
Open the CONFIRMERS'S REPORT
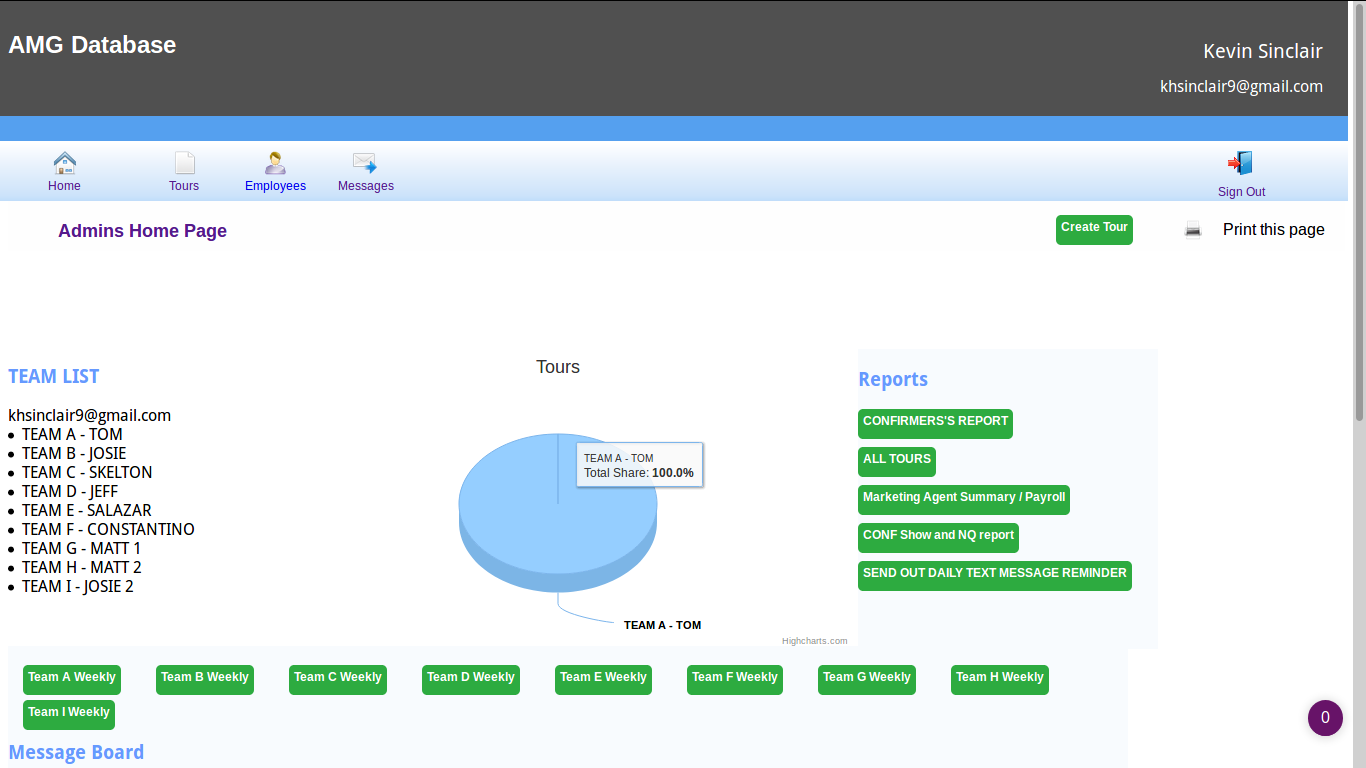(935, 423)
